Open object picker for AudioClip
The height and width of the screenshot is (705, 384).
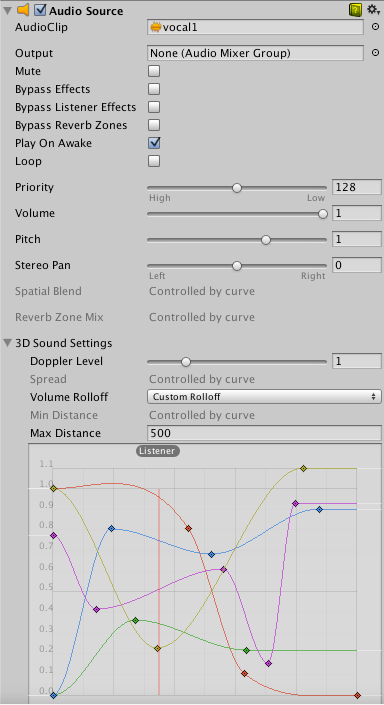tap(375, 27)
